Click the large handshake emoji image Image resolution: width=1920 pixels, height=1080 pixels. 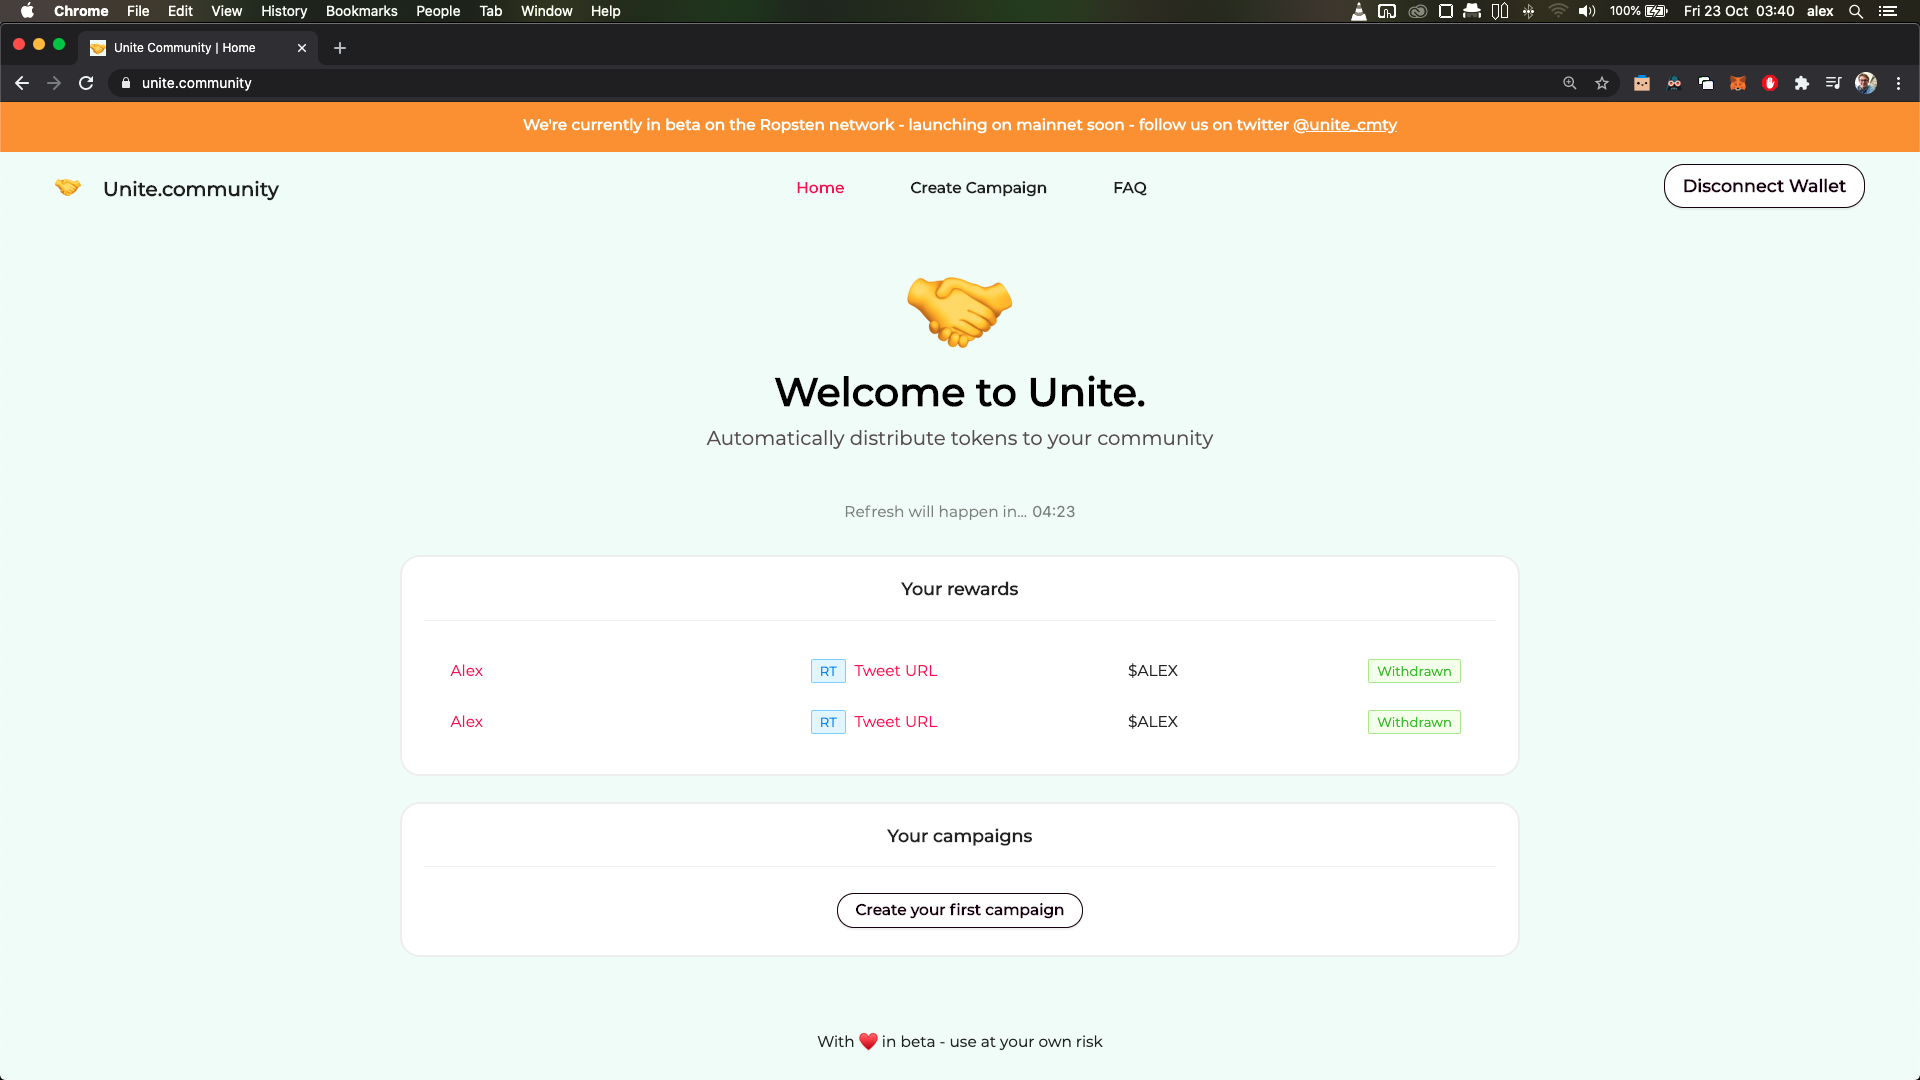point(960,312)
